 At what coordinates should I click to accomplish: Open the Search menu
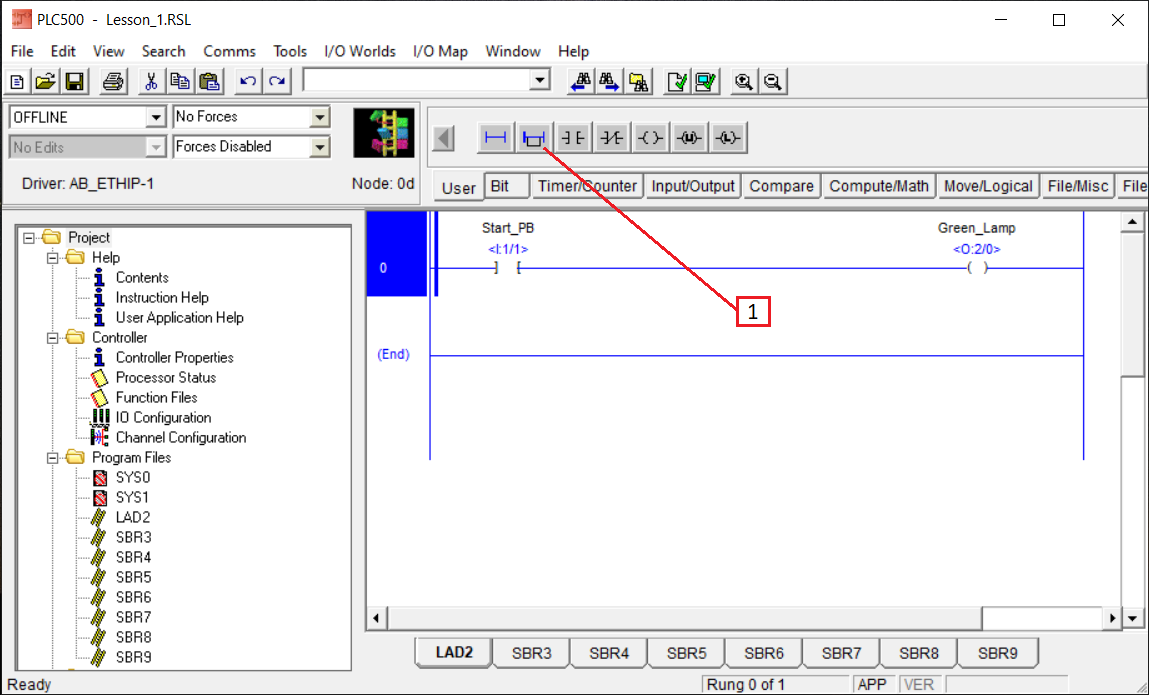pos(163,51)
